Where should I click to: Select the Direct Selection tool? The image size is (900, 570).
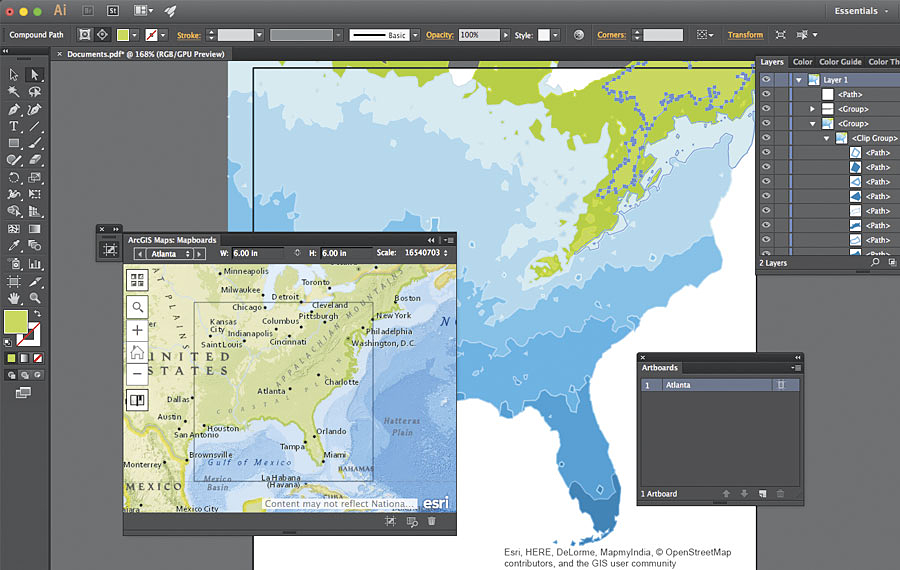(35, 75)
